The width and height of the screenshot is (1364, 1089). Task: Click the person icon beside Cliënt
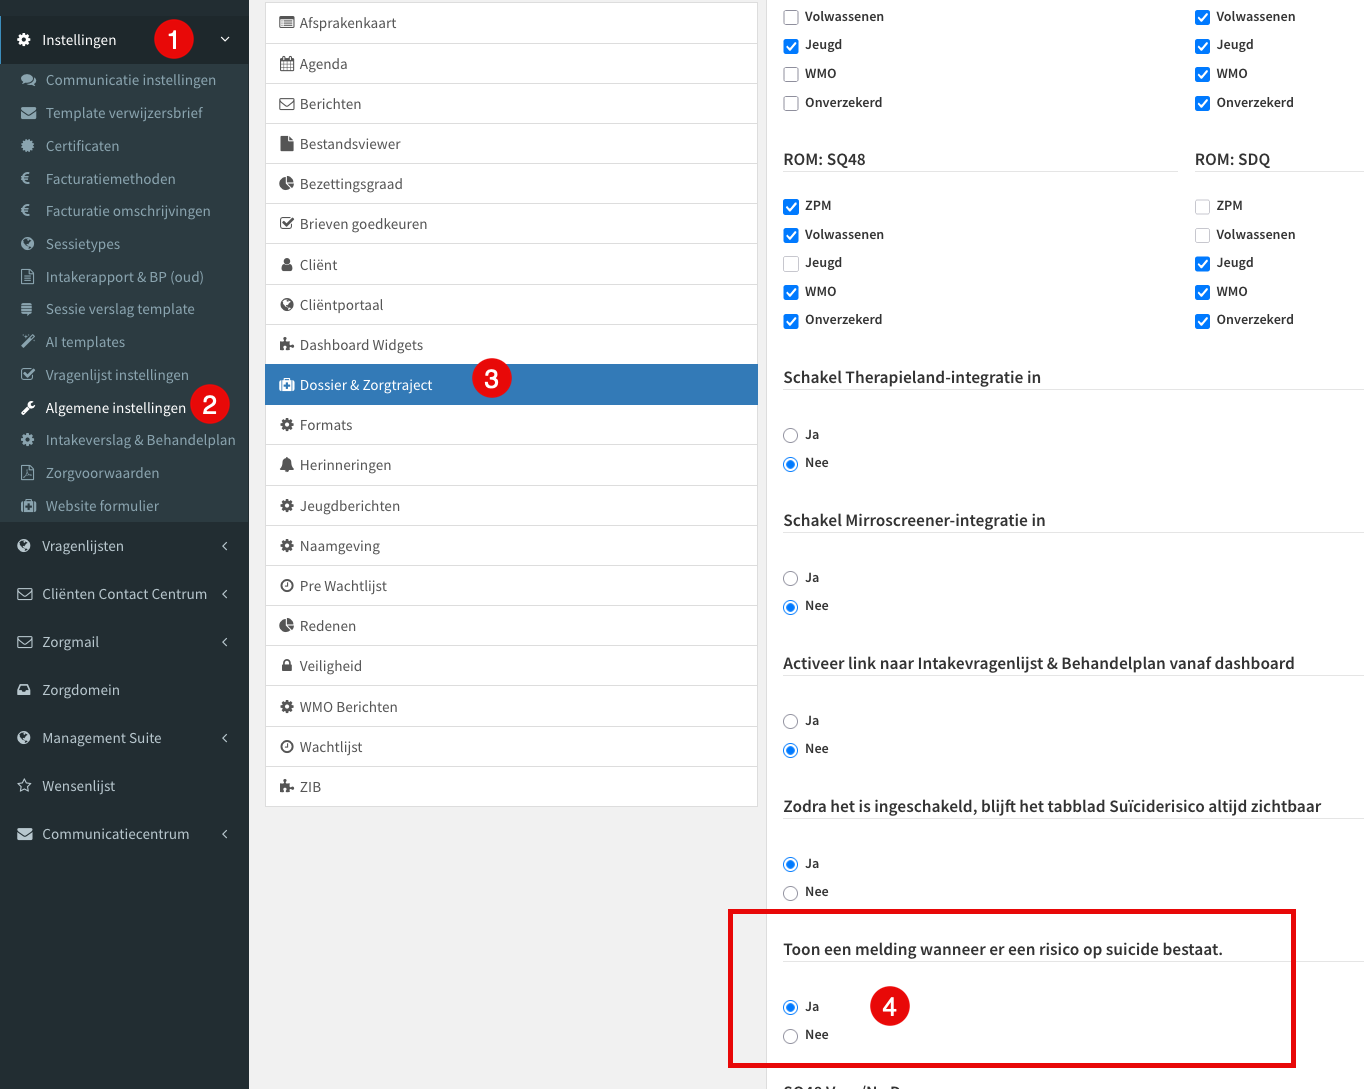click(x=287, y=265)
